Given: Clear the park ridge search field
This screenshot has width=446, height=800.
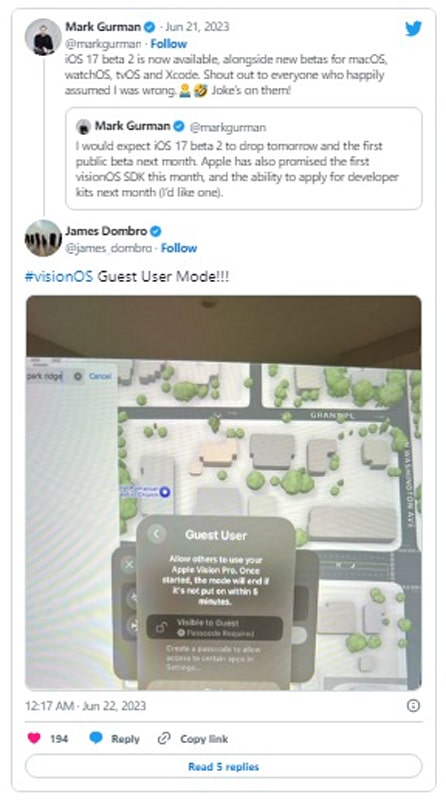Looking at the screenshot, I should [78, 377].
